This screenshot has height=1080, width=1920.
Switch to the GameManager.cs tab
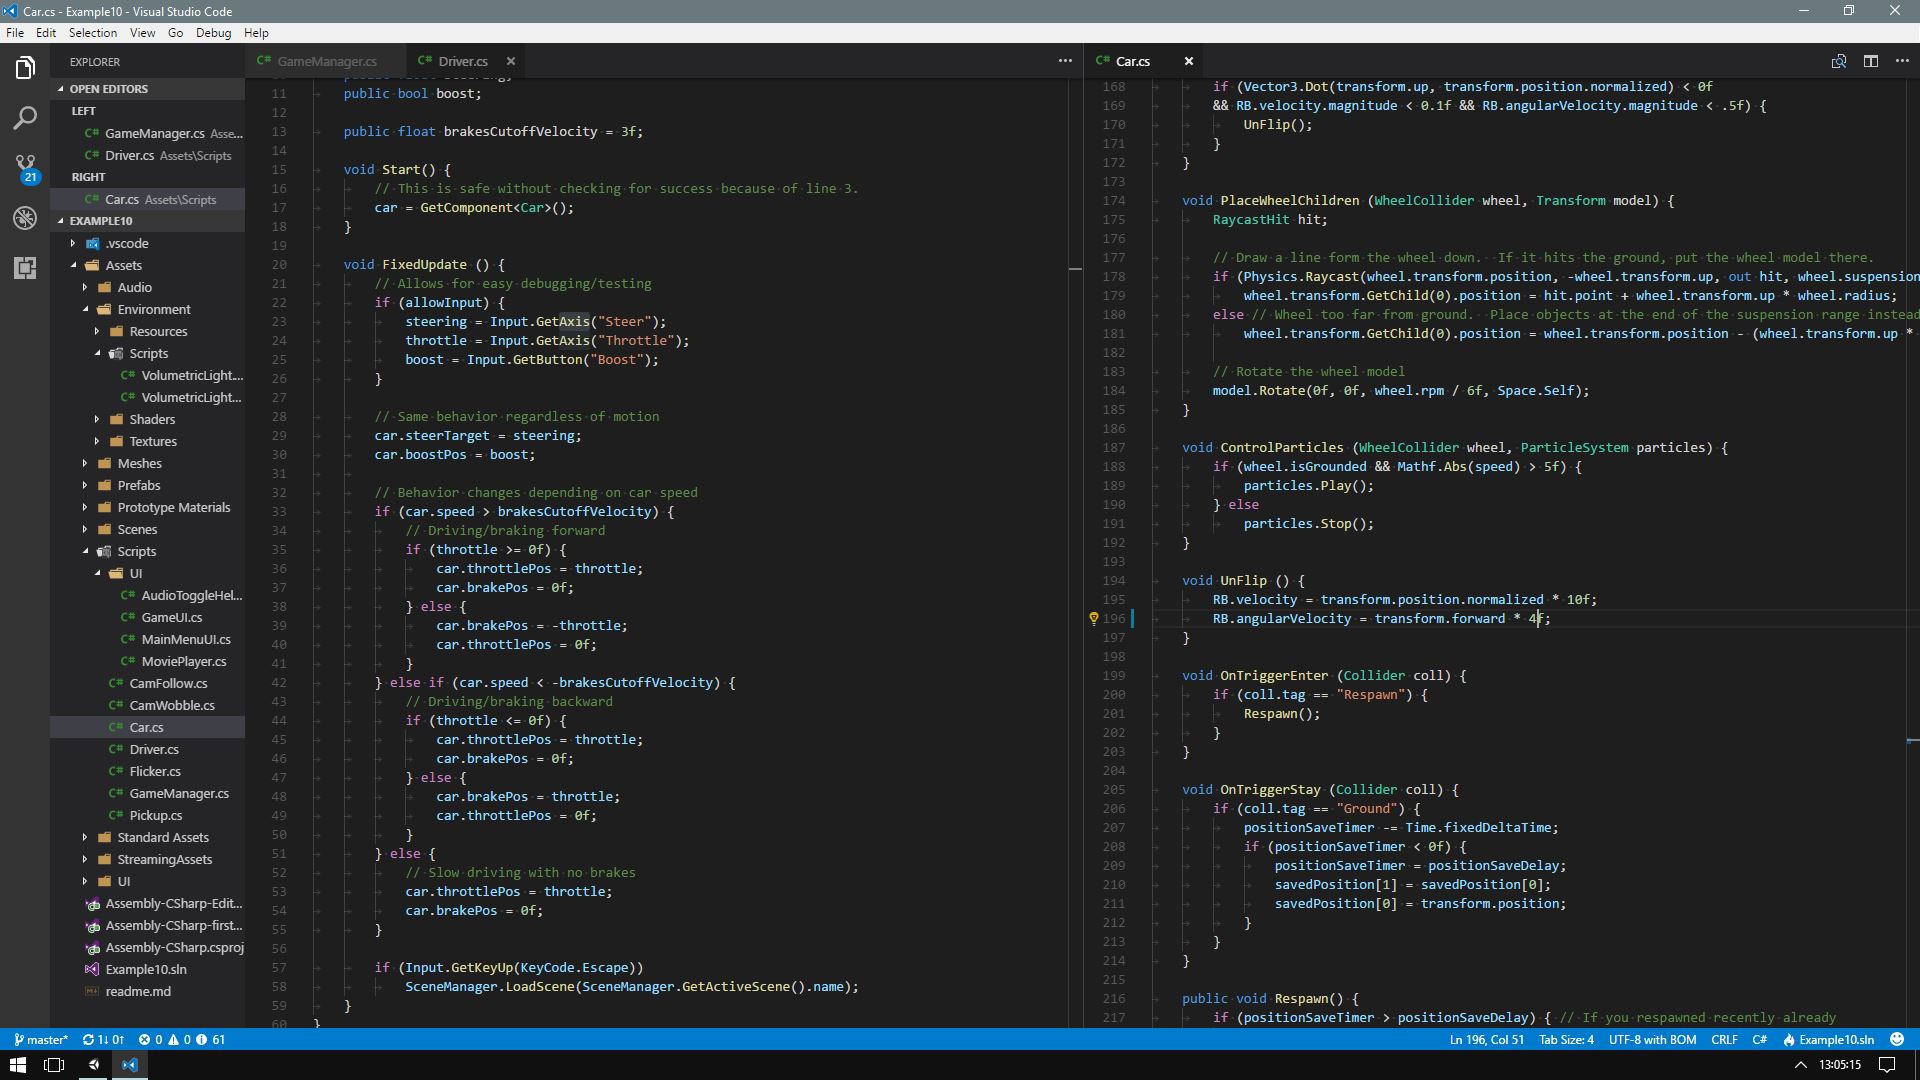tap(326, 61)
